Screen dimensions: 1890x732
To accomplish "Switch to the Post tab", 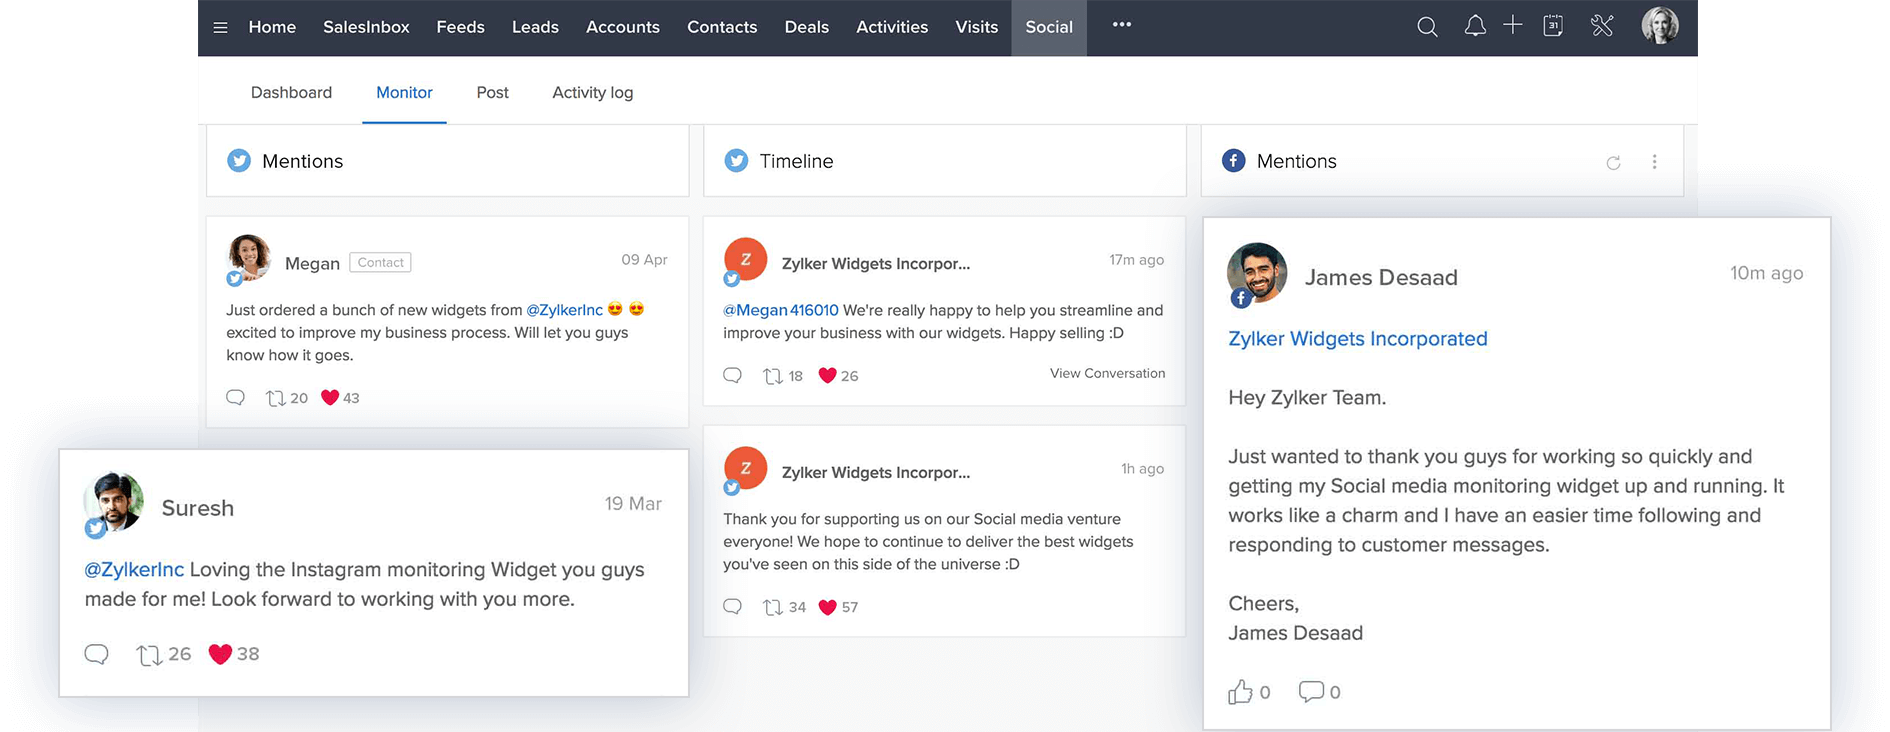I will pyautogui.click(x=492, y=92).
